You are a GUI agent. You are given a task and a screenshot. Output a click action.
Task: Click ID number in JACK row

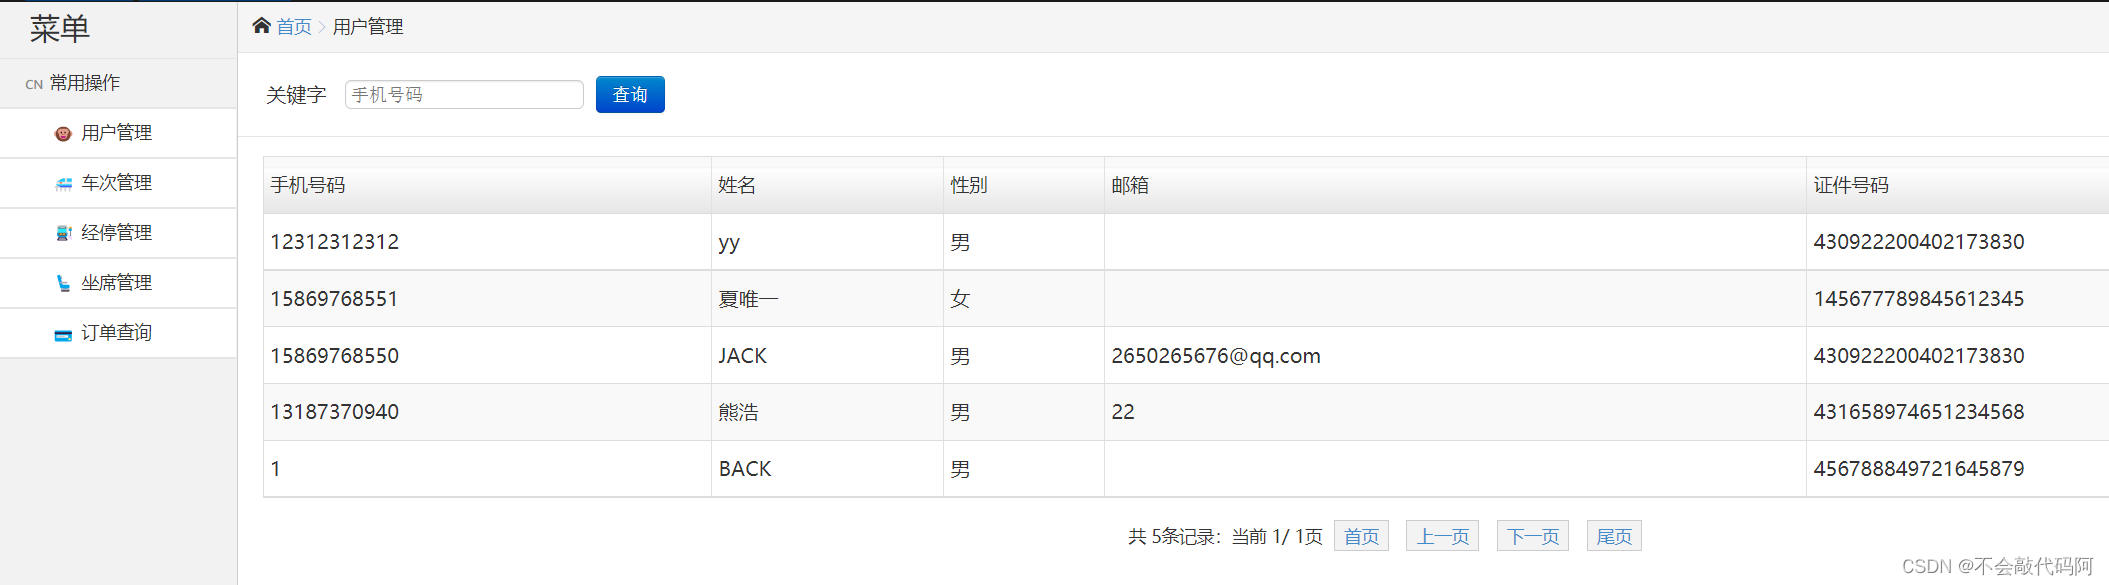pos(1918,356)
